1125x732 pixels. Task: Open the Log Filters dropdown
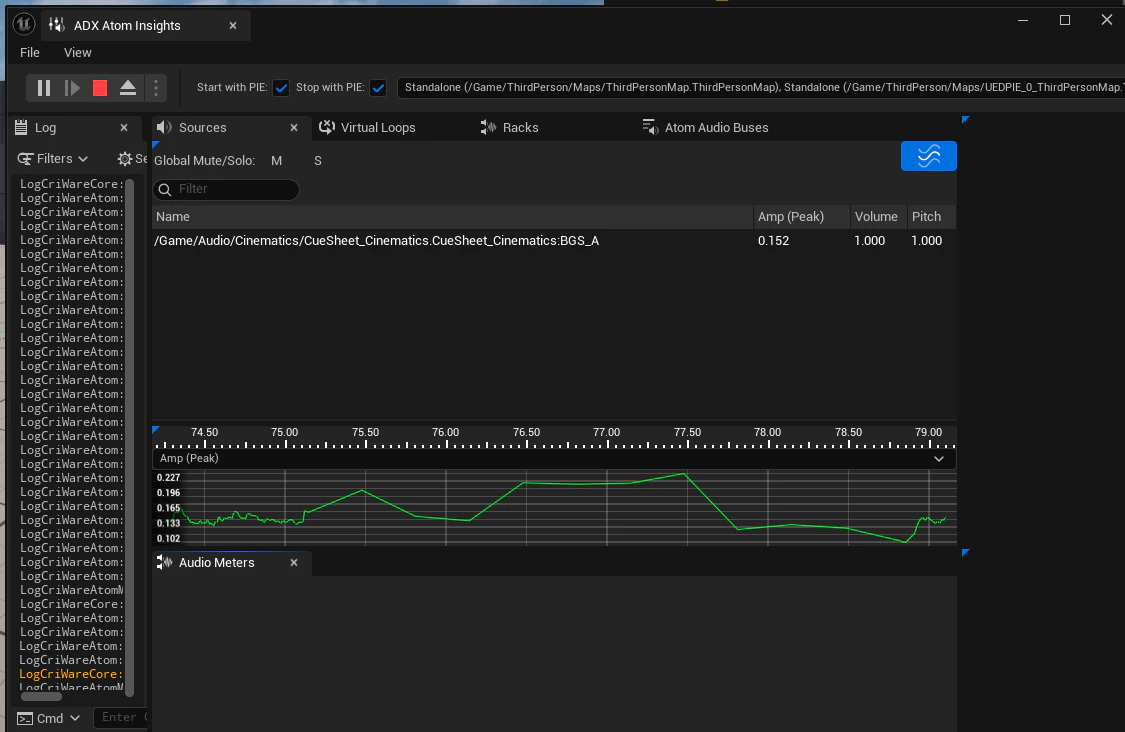(52, 159)
